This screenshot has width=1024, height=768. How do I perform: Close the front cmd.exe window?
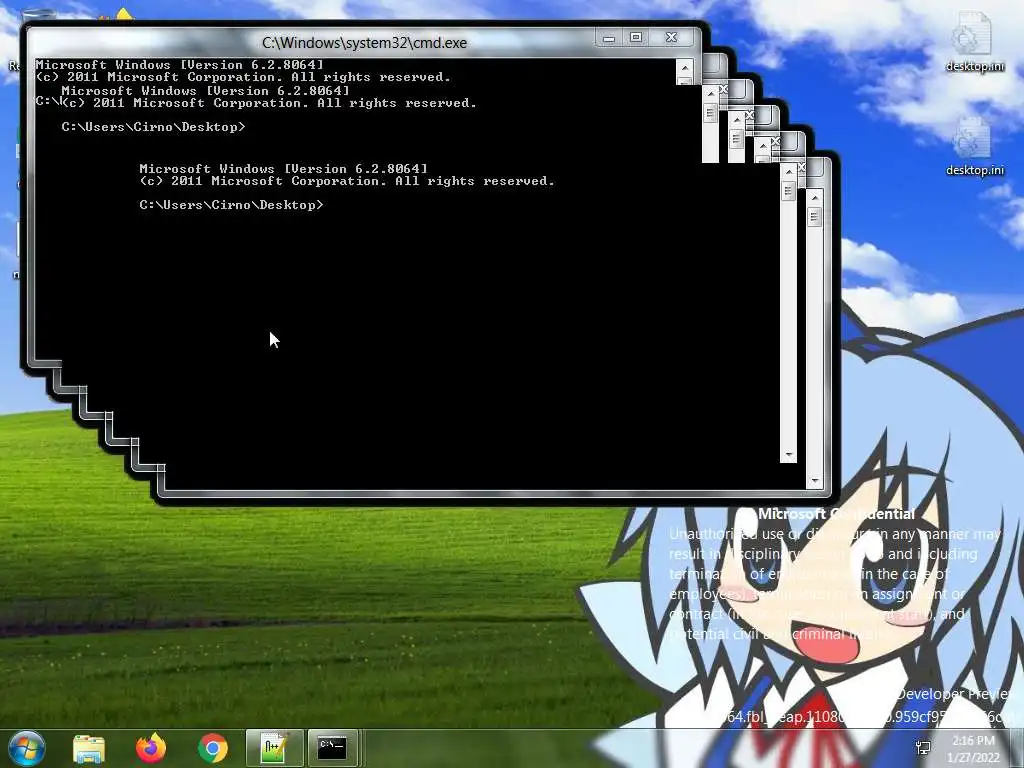[671, 38]
